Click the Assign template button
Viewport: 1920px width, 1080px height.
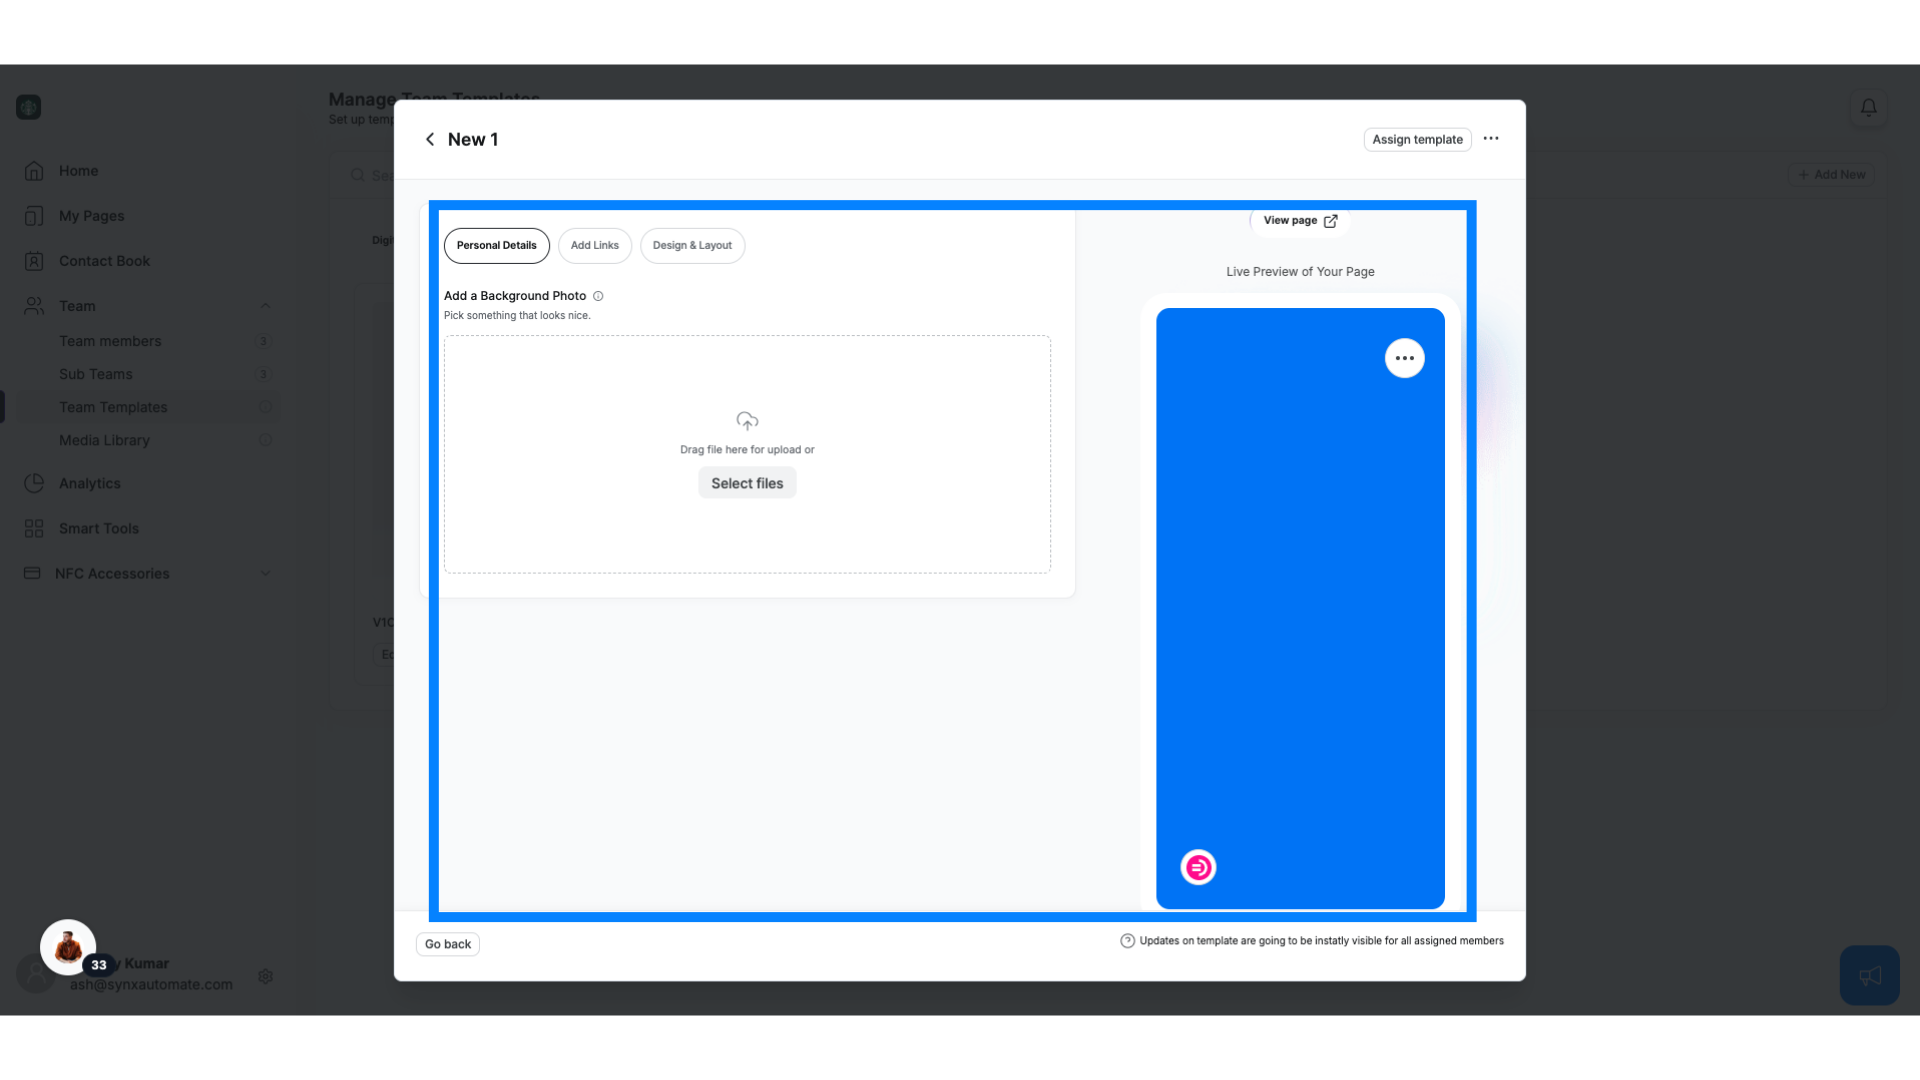pos(1418,138)
